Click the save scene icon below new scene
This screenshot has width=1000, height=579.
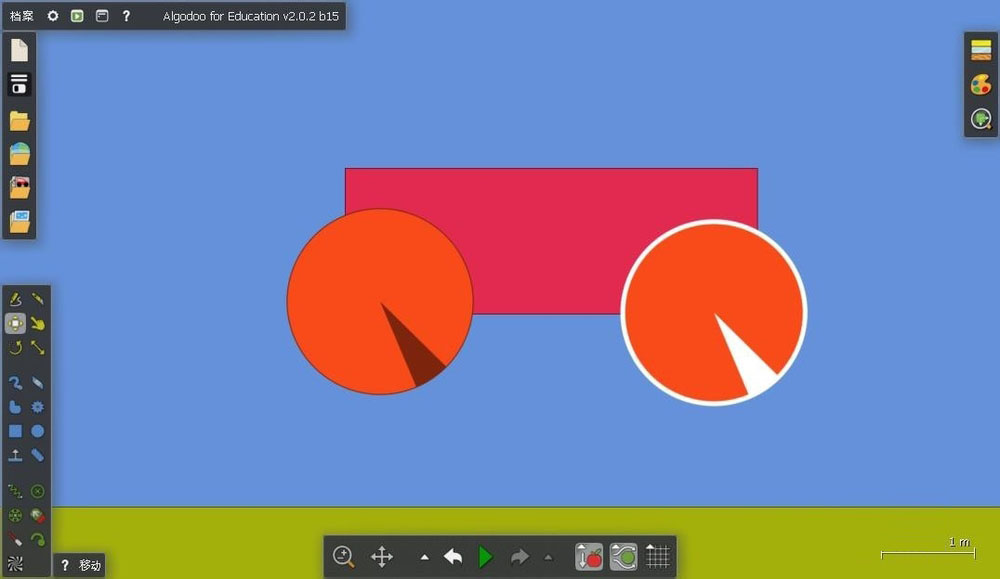click(x=19, y=84)
